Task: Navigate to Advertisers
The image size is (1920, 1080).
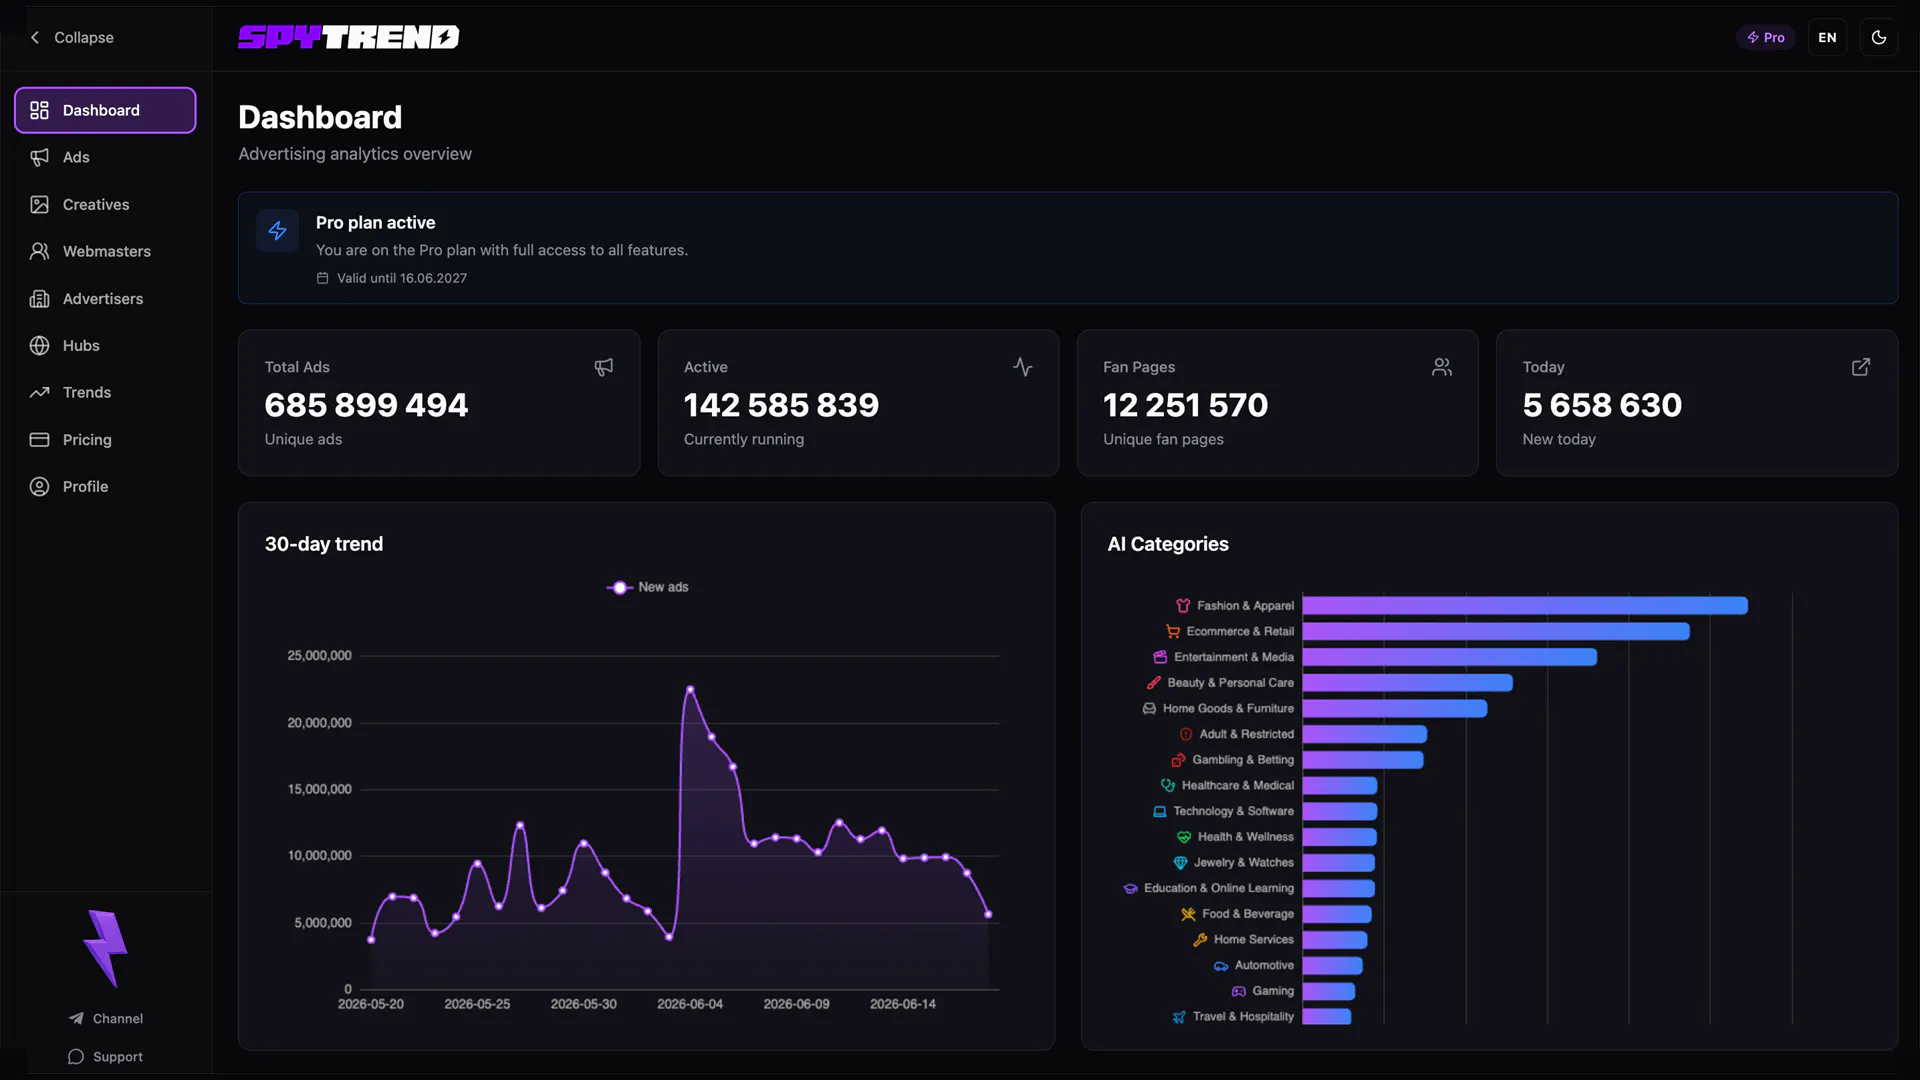Action: pos(105,298)
